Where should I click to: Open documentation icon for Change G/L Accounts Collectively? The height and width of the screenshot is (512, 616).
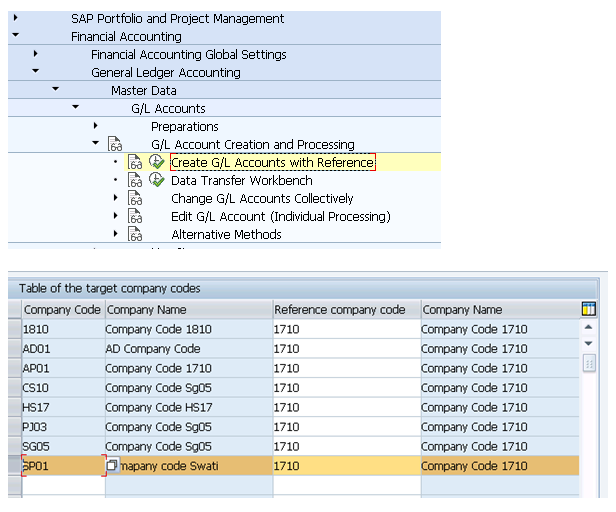(x=135, y=198)
